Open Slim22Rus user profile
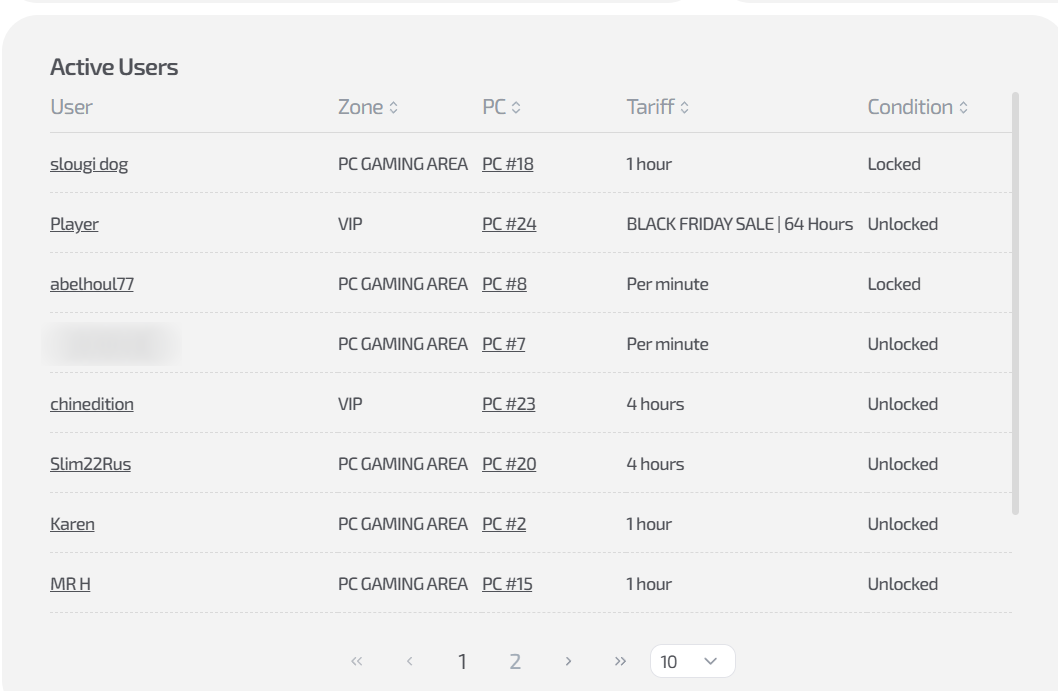Viewport: 1058px width, 691px height. [x=90, y=464]
